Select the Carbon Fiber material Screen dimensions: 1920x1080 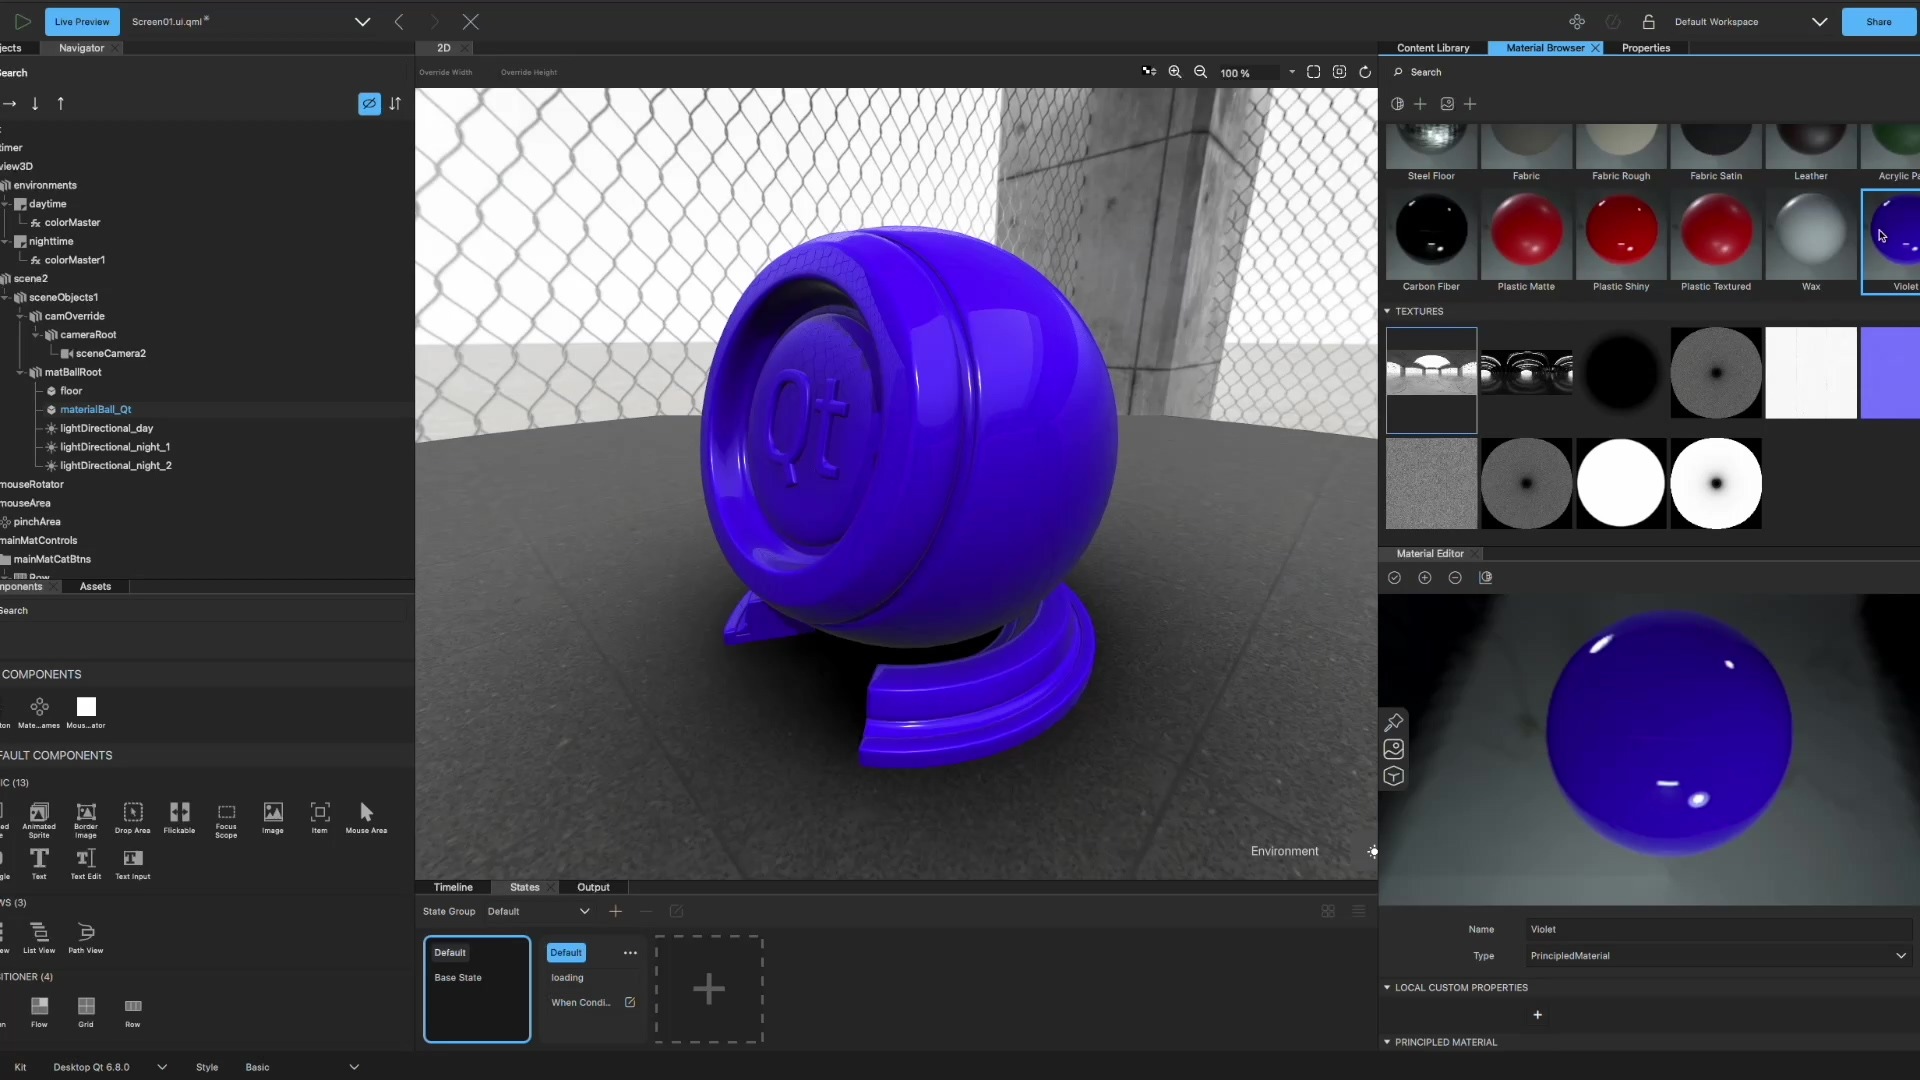pyautogui.click(x=1431, y=240)
